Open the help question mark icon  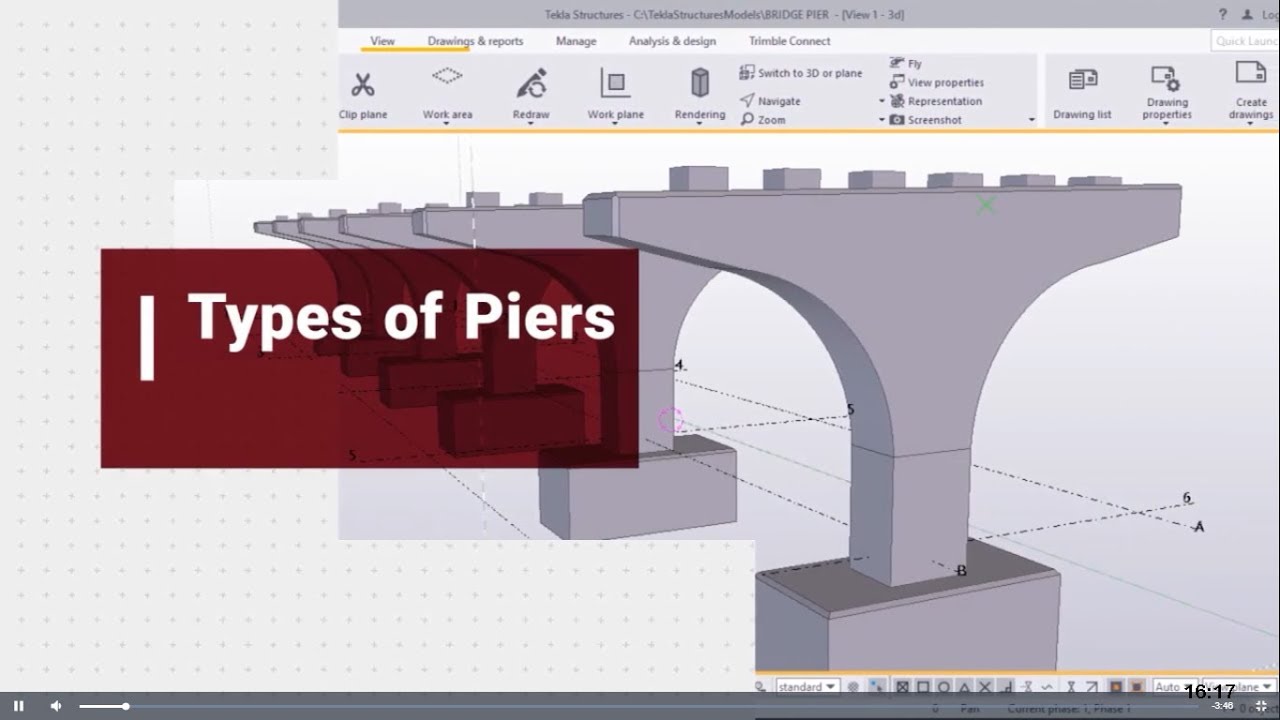pyautogui.click(x=1222, y=14)
